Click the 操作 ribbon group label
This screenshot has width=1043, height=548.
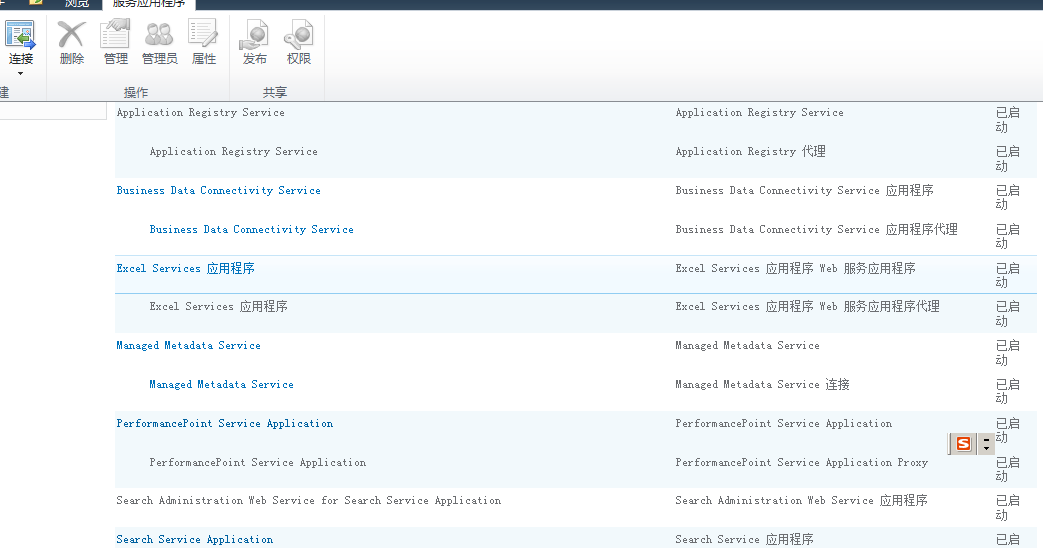[x=136, y=92]
